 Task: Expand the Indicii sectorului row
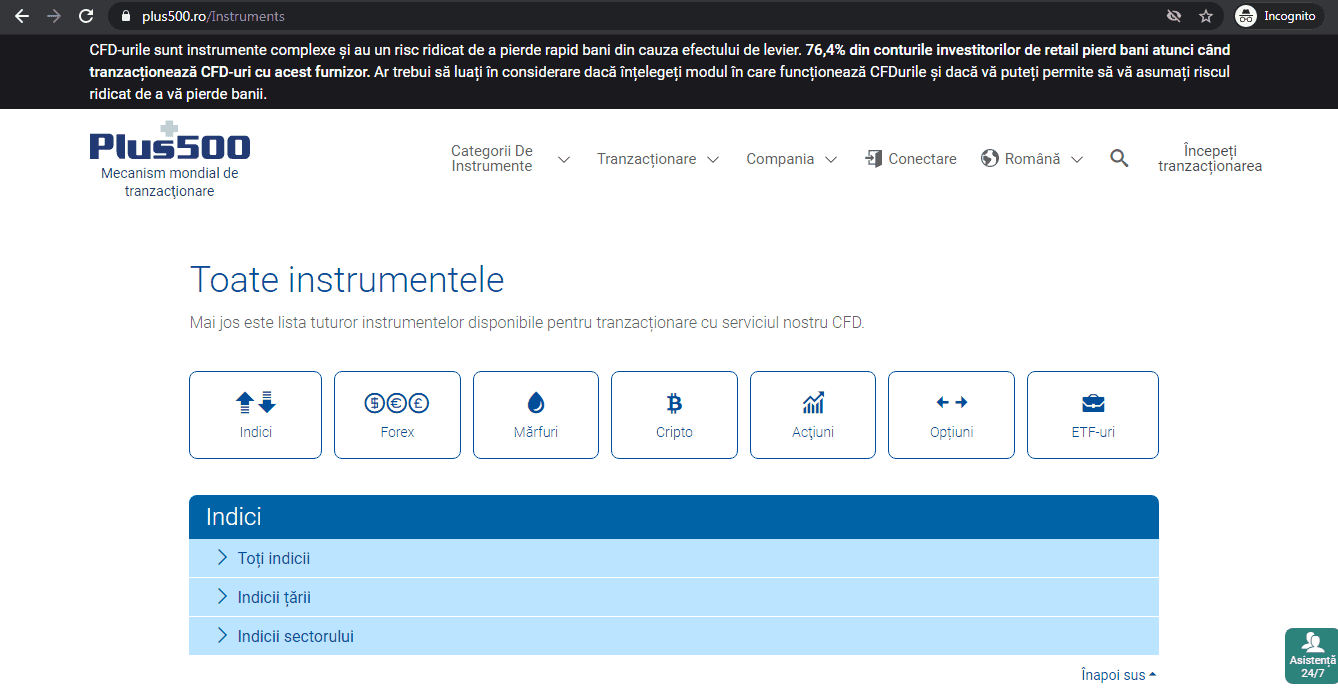(295, 636)
